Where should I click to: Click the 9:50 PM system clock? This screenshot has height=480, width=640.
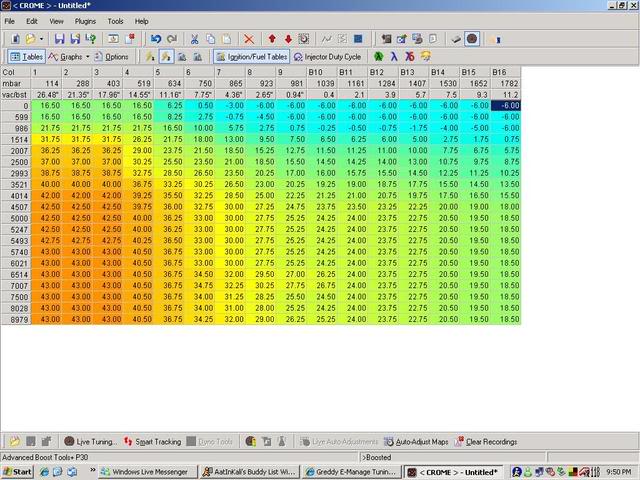coord(619,472)
